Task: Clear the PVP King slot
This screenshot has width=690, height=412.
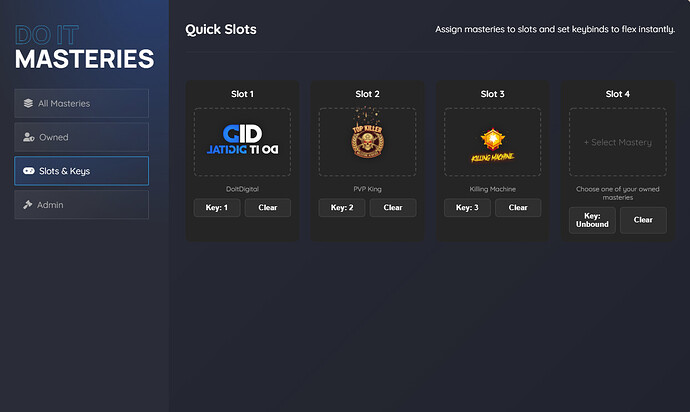Action: click(393, 207)
